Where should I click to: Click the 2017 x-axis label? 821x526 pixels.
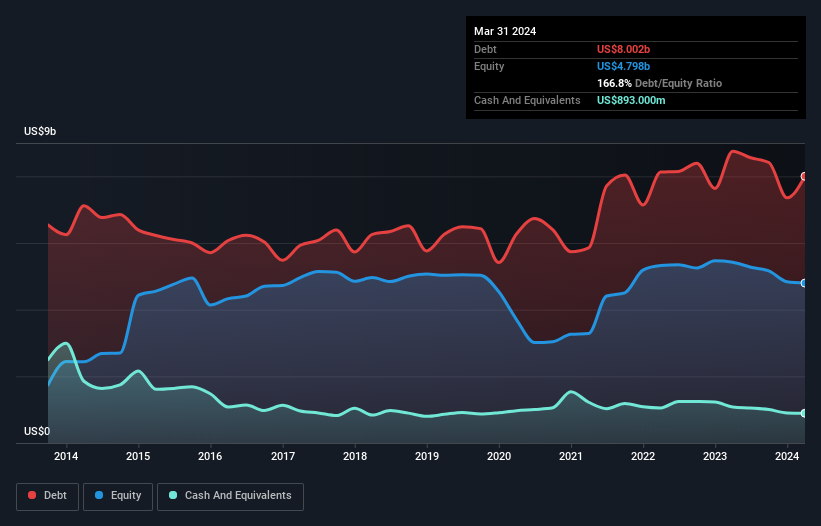[x=283, y=456]
